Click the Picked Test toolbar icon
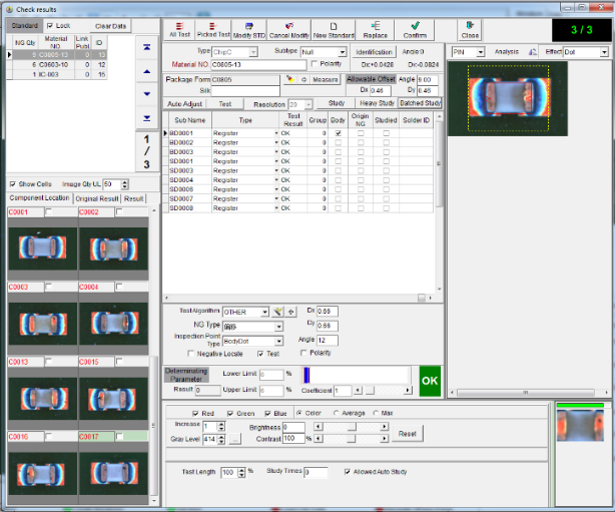 click(213, 25)
